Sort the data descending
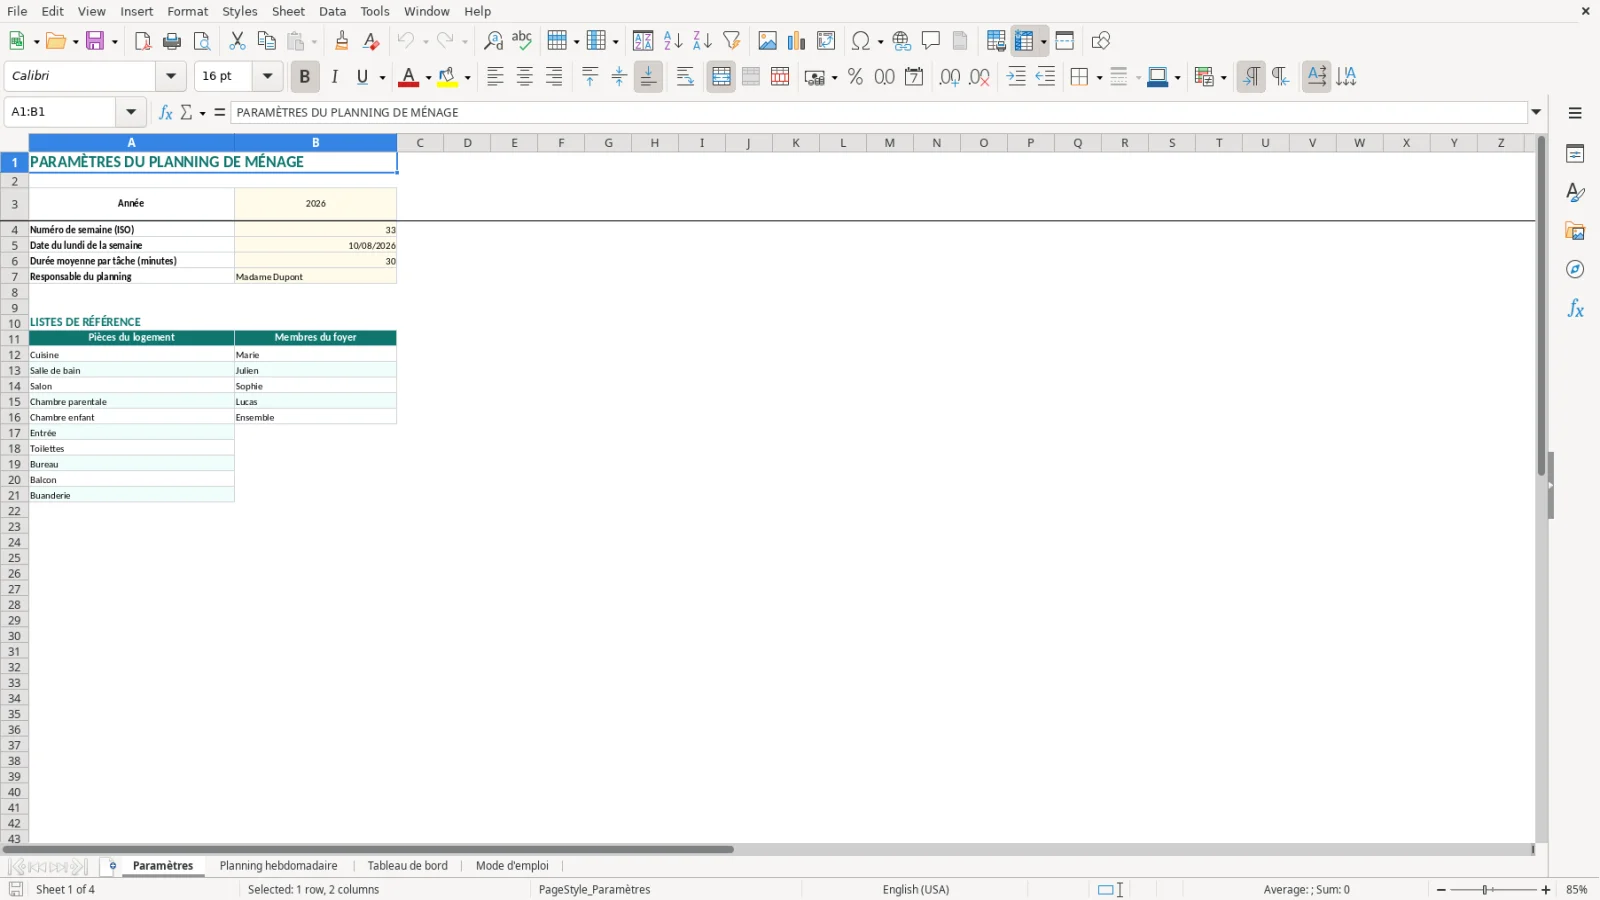The width and height of the screenshot is (1600, 900). coord(702,41)
